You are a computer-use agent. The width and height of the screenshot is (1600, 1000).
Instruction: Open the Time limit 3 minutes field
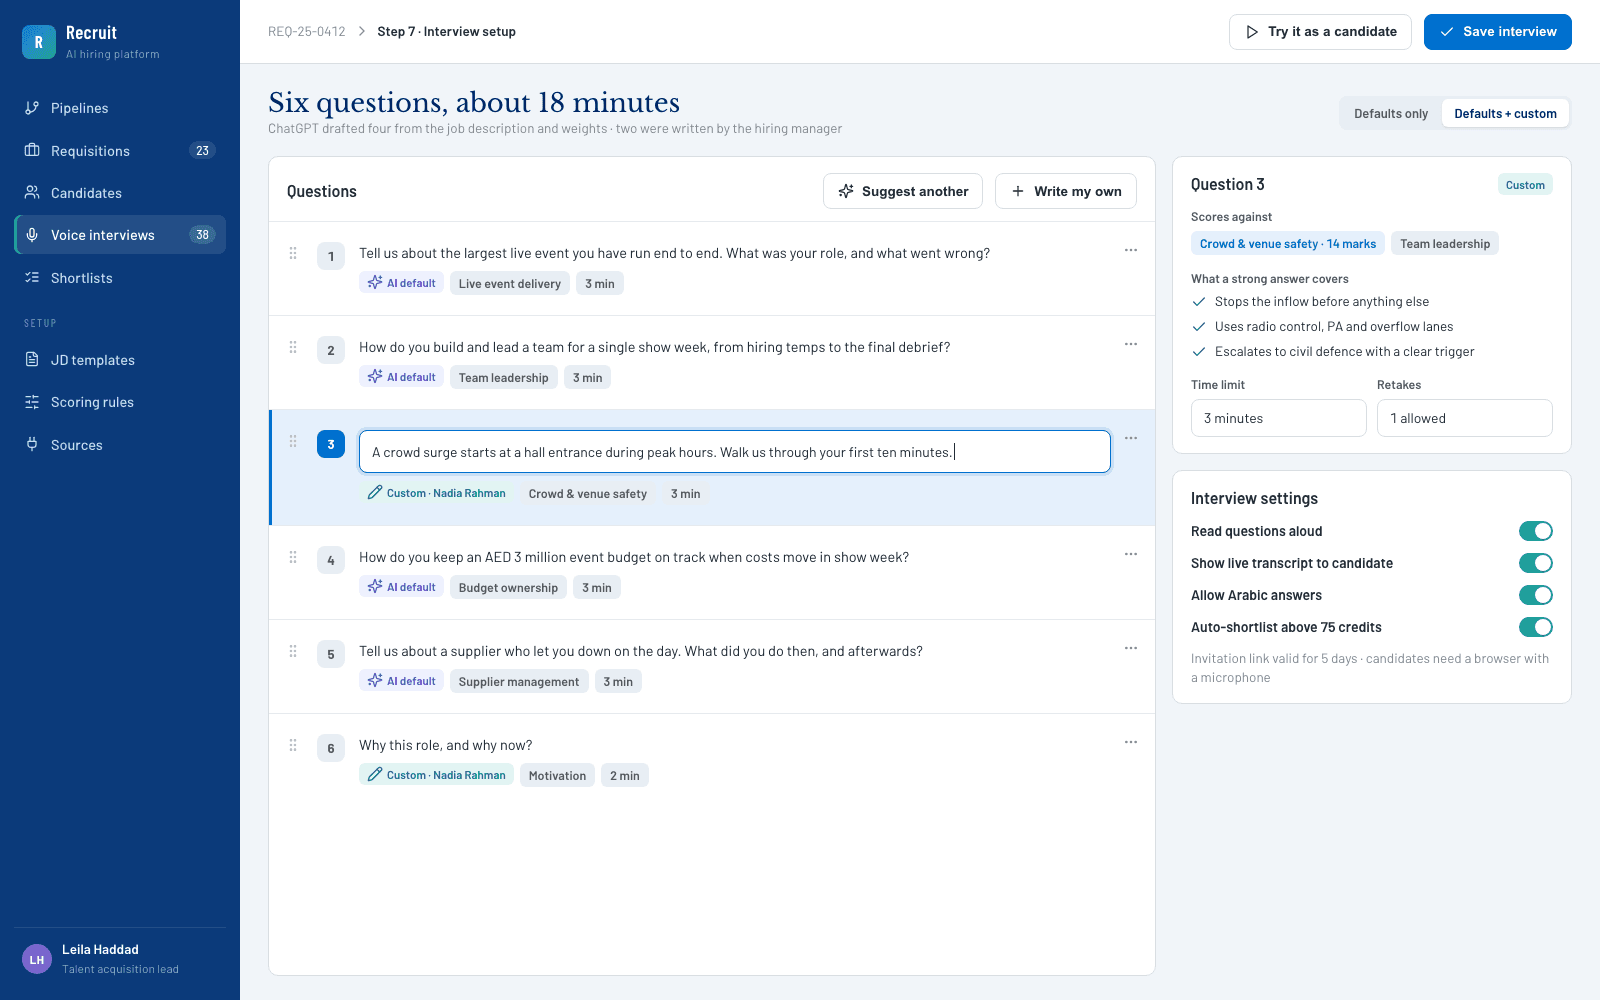coord(1279,418)
